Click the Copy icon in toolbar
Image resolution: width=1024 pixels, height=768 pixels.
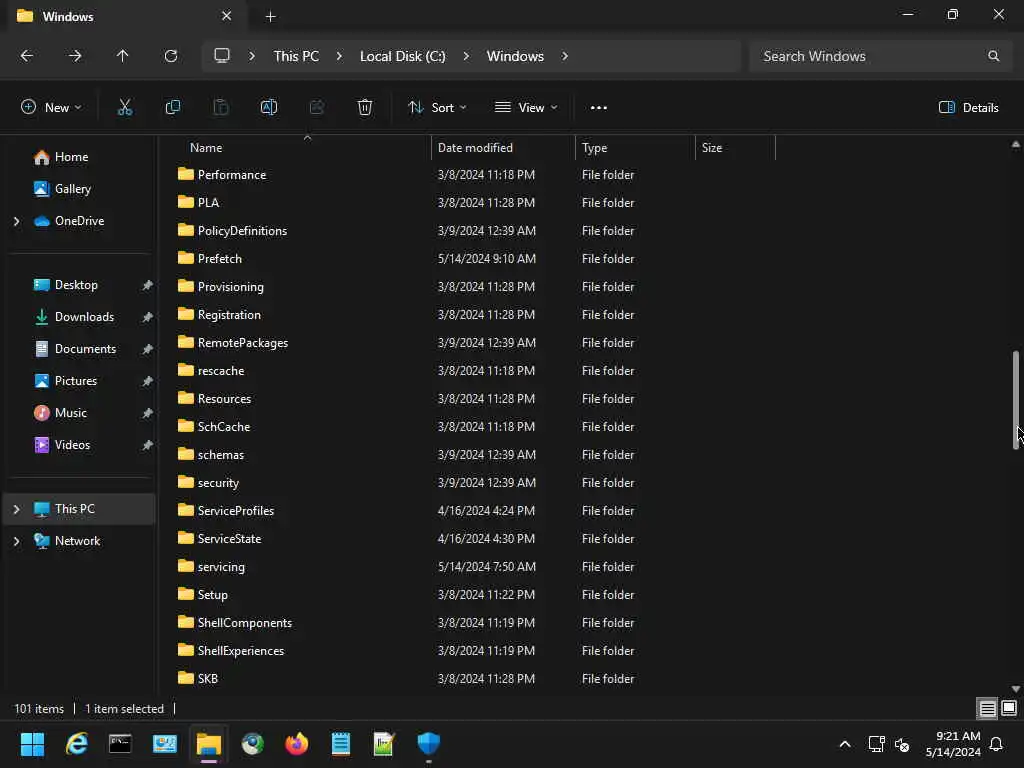pyautogui.click(x=173, y=108)
